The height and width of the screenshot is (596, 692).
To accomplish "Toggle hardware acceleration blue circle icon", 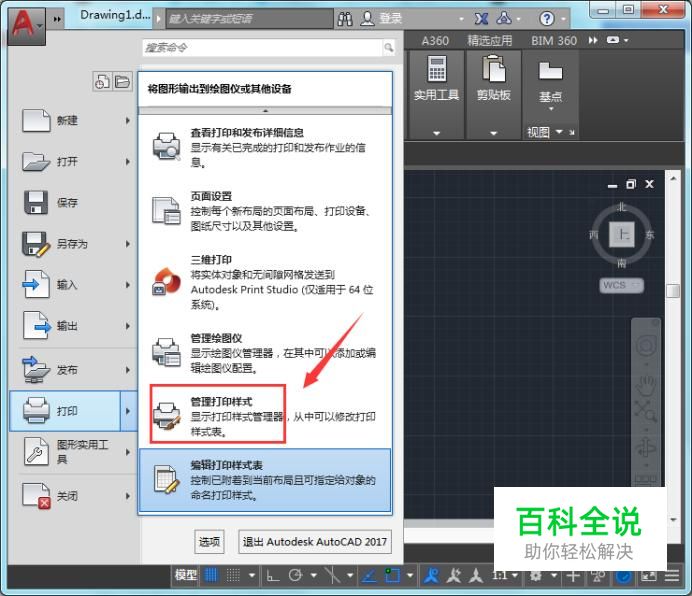I will 623,576.
